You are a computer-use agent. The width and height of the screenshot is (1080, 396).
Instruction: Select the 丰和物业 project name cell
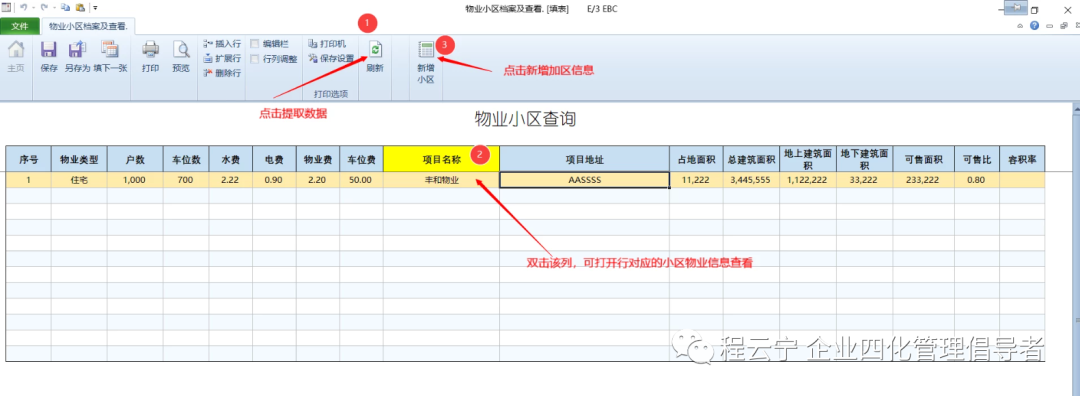coord(442,180)
